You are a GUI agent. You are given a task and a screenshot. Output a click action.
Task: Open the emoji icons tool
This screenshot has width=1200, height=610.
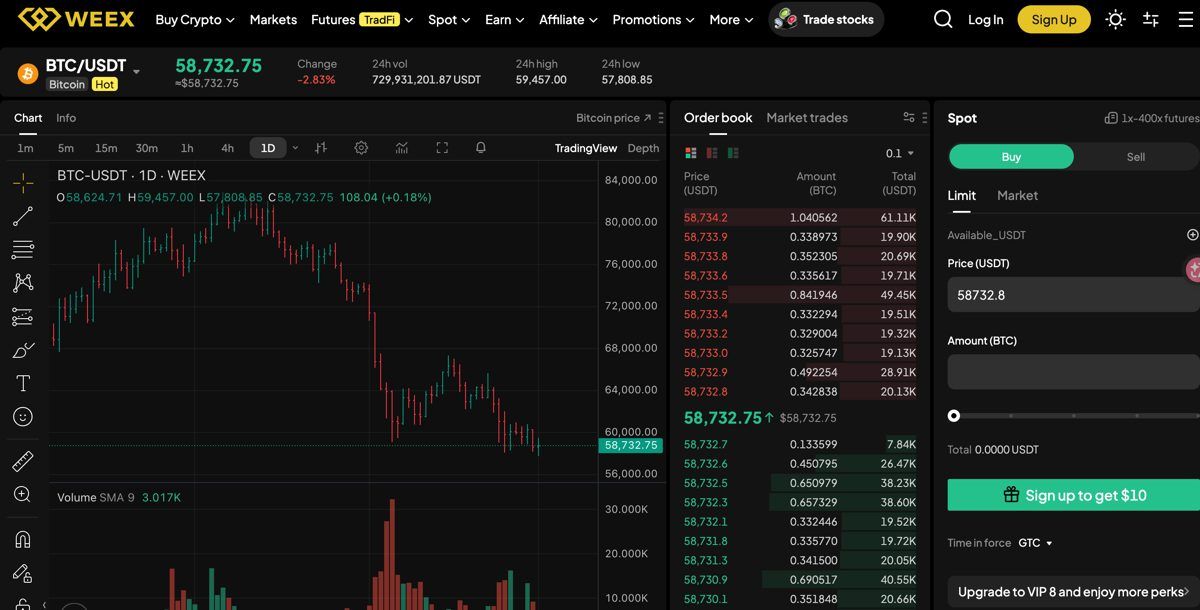tap(23, 416)
